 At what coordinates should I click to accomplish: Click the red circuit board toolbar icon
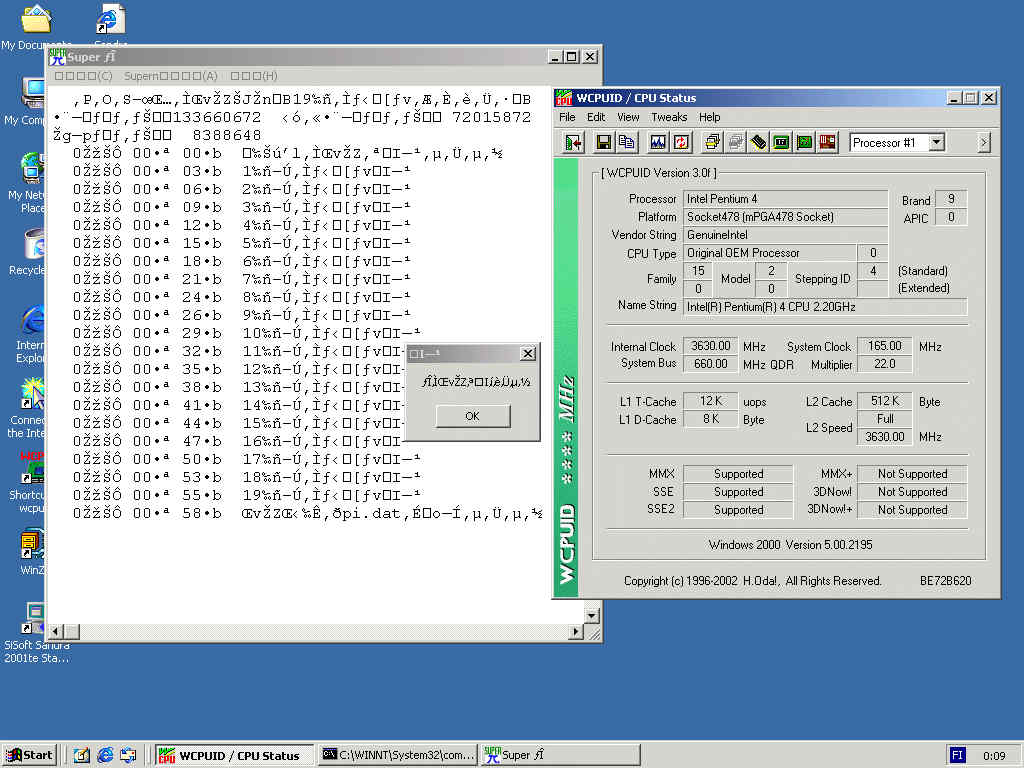827,143
